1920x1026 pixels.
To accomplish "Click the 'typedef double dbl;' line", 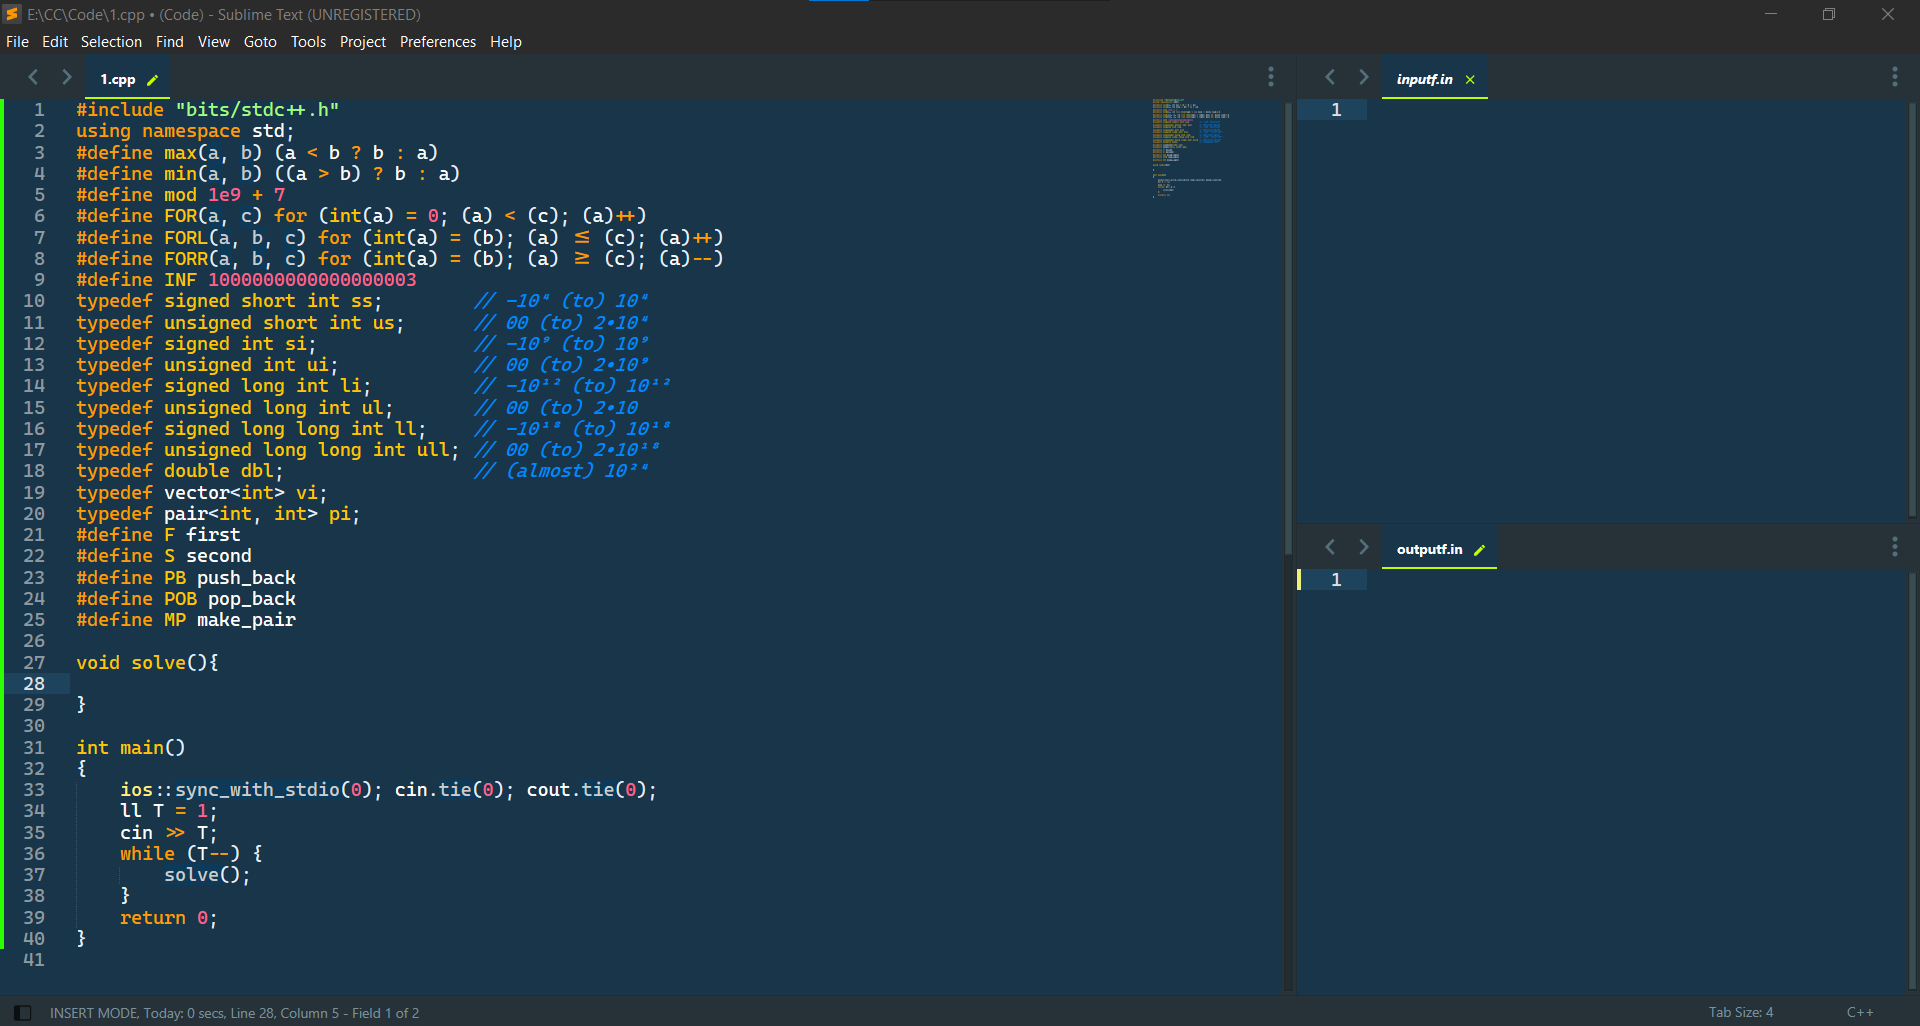I will point(180,471).
